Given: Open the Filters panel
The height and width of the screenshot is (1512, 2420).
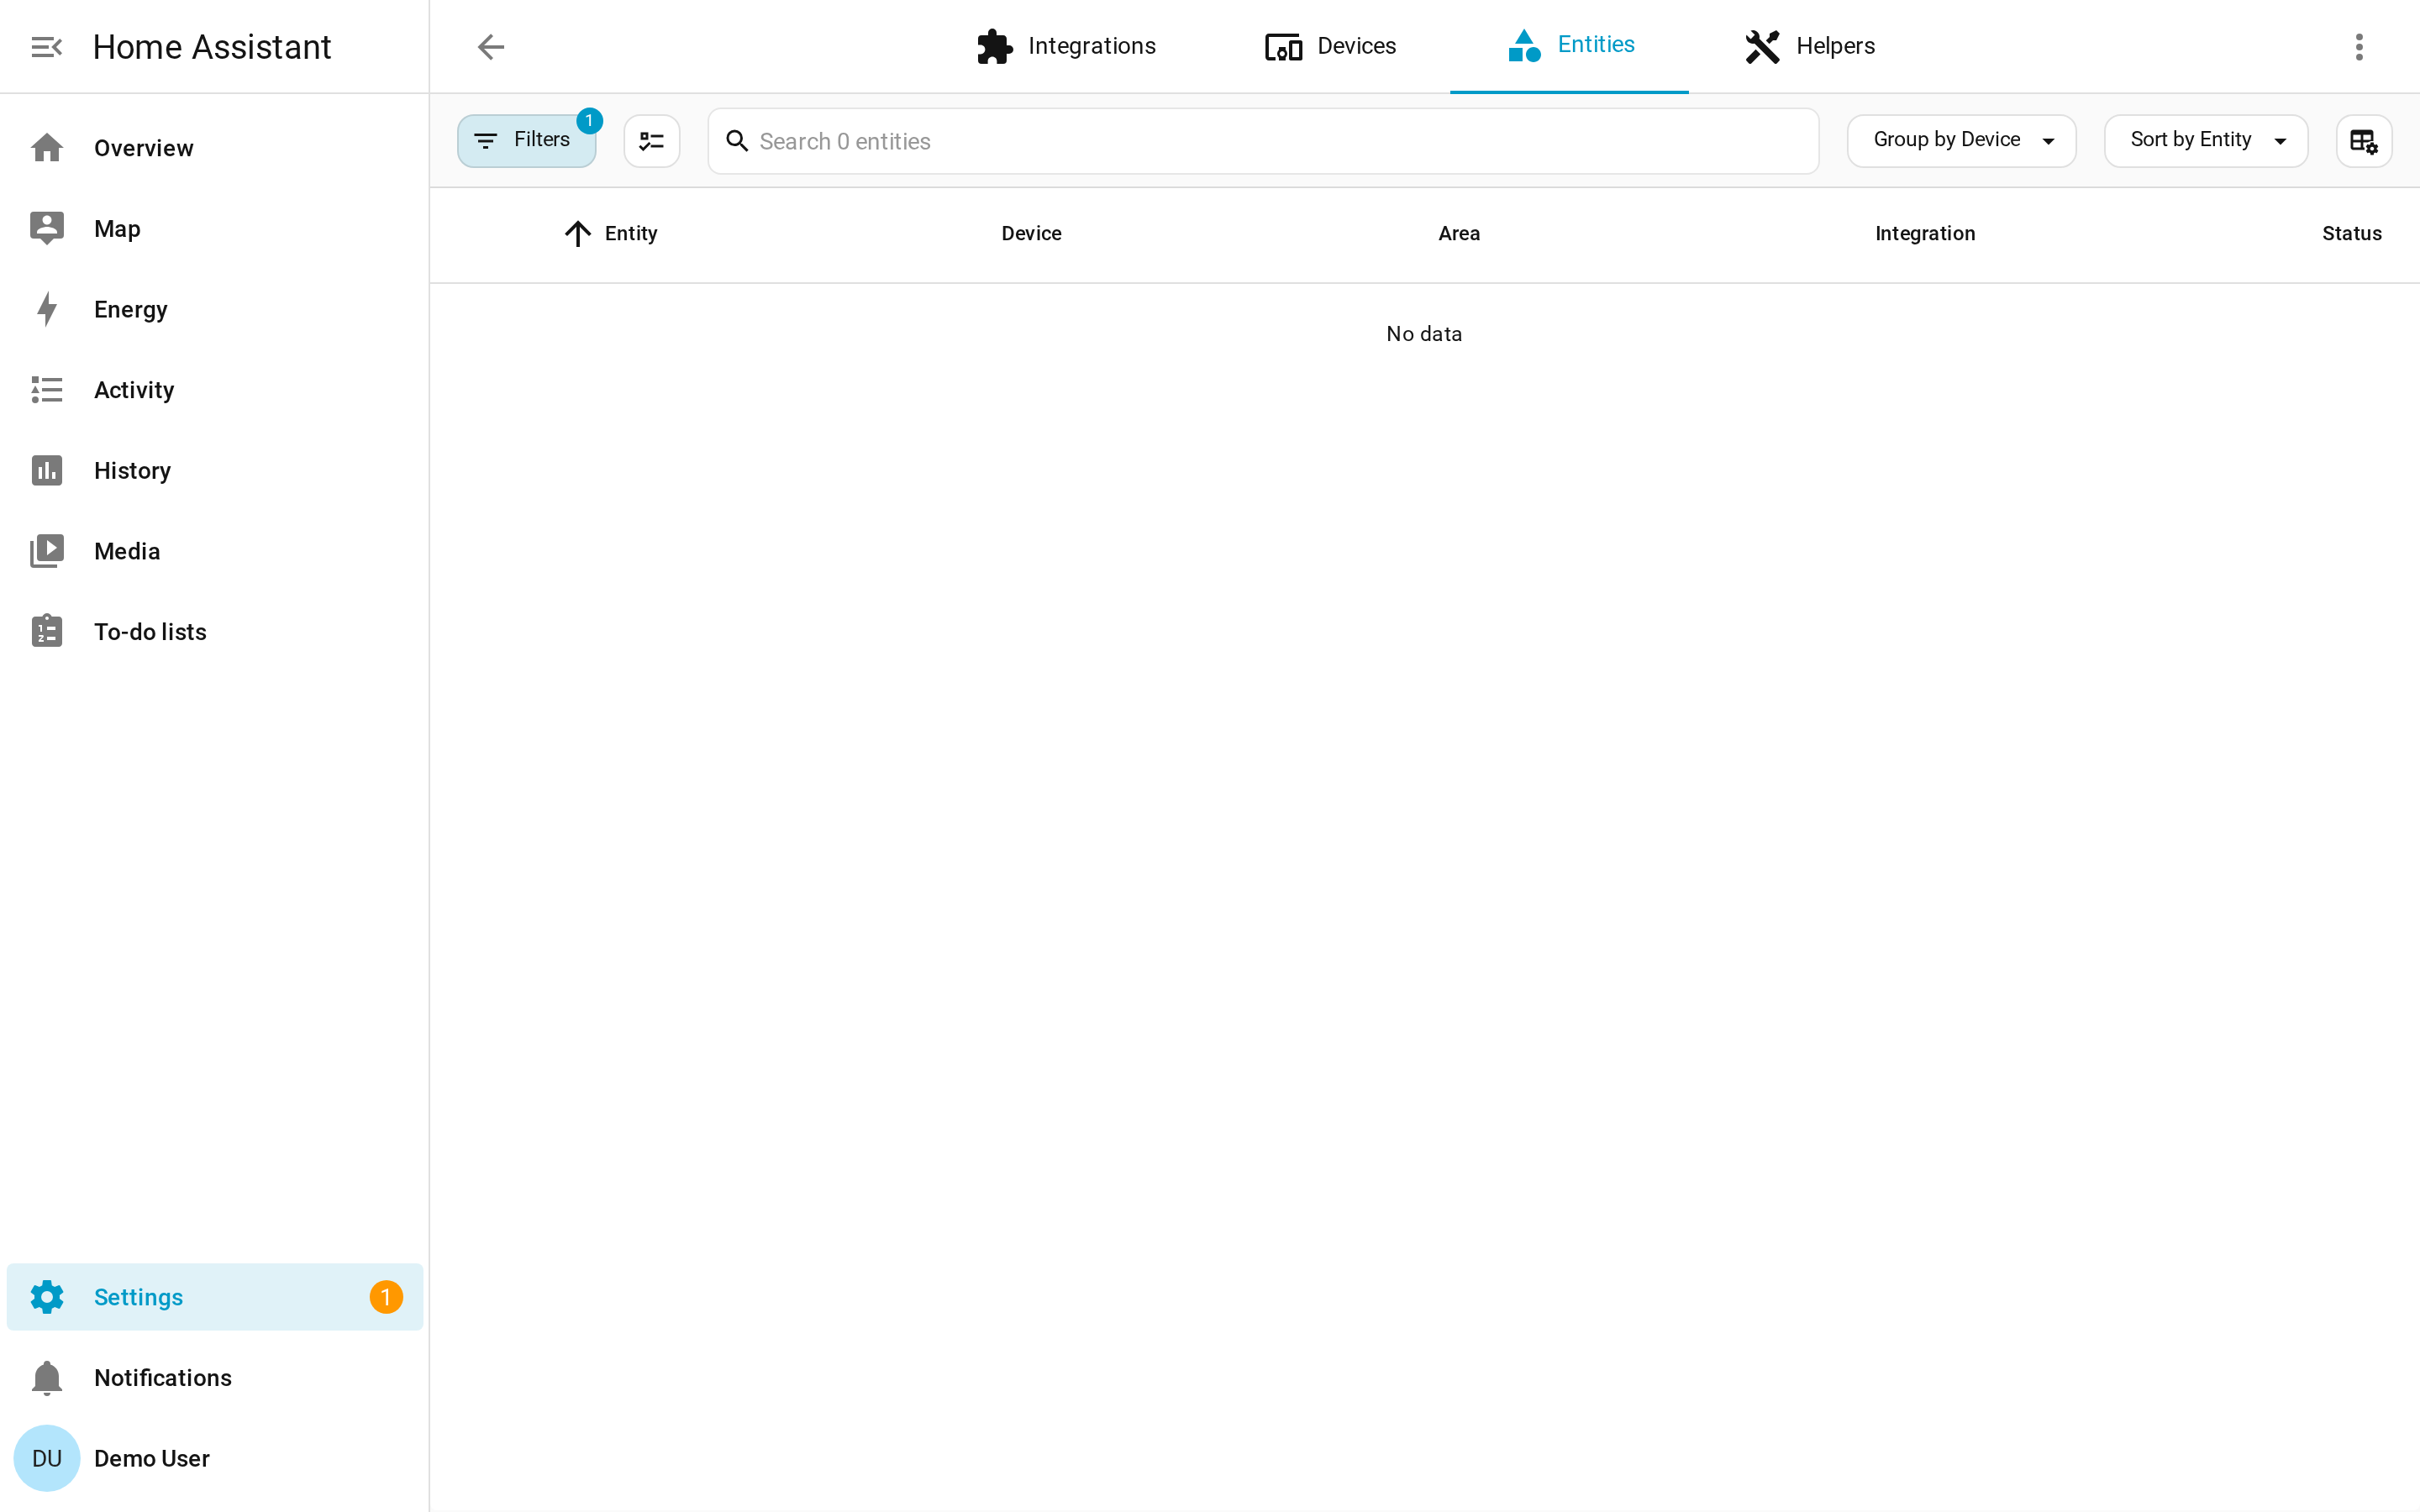Looking at the screenshot, I should (527, 141).
